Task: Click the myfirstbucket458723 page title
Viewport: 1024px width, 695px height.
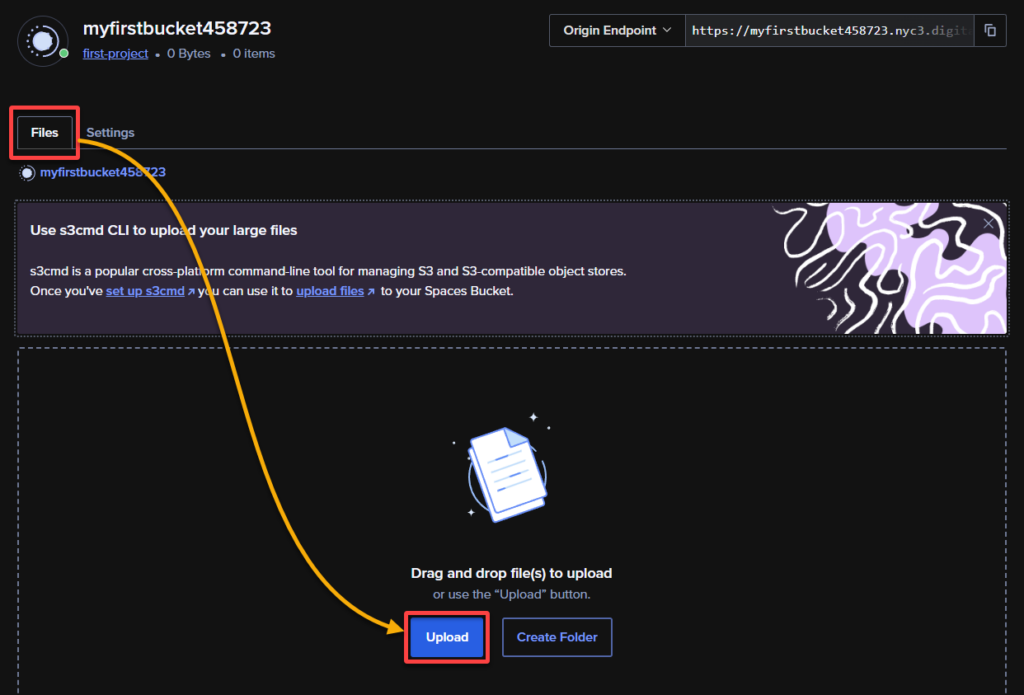Action: pos(177,28)
